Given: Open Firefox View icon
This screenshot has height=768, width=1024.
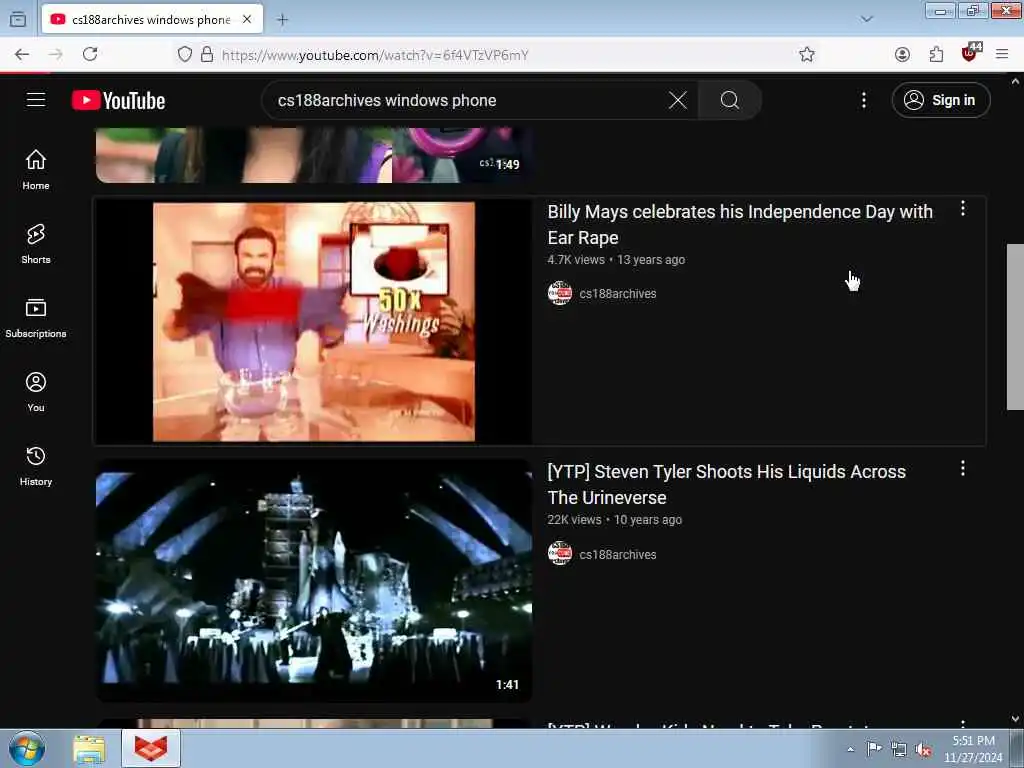Looking at the screenshot, I should click(18, 20).
